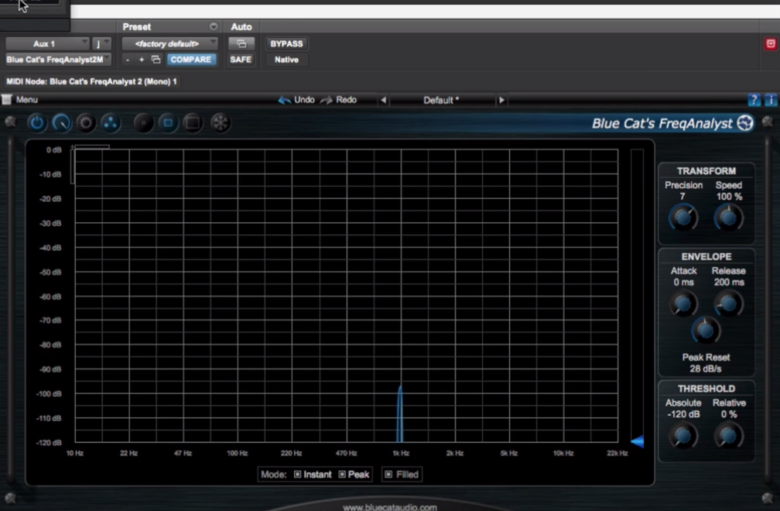
Task: Go to next preset arrow
Action: point(501,100)
